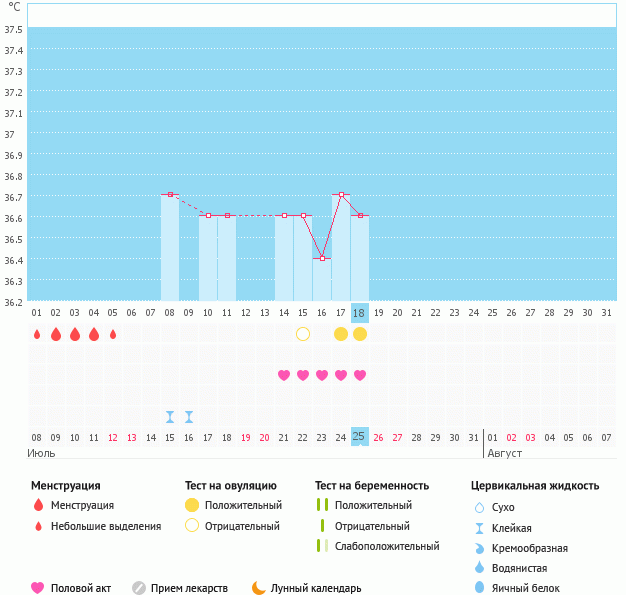Click the Август month label
Viewport: 626px width, 595px height.
(x=504, y=453)
